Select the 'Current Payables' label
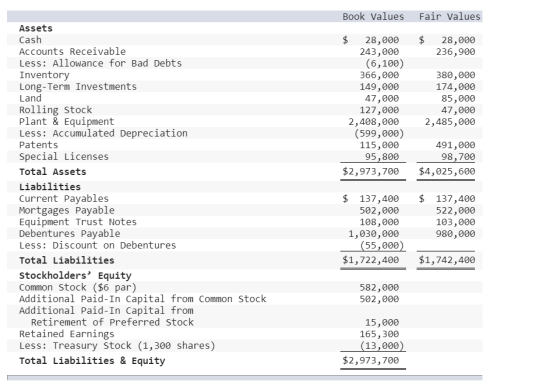 [x=64, y=199]
